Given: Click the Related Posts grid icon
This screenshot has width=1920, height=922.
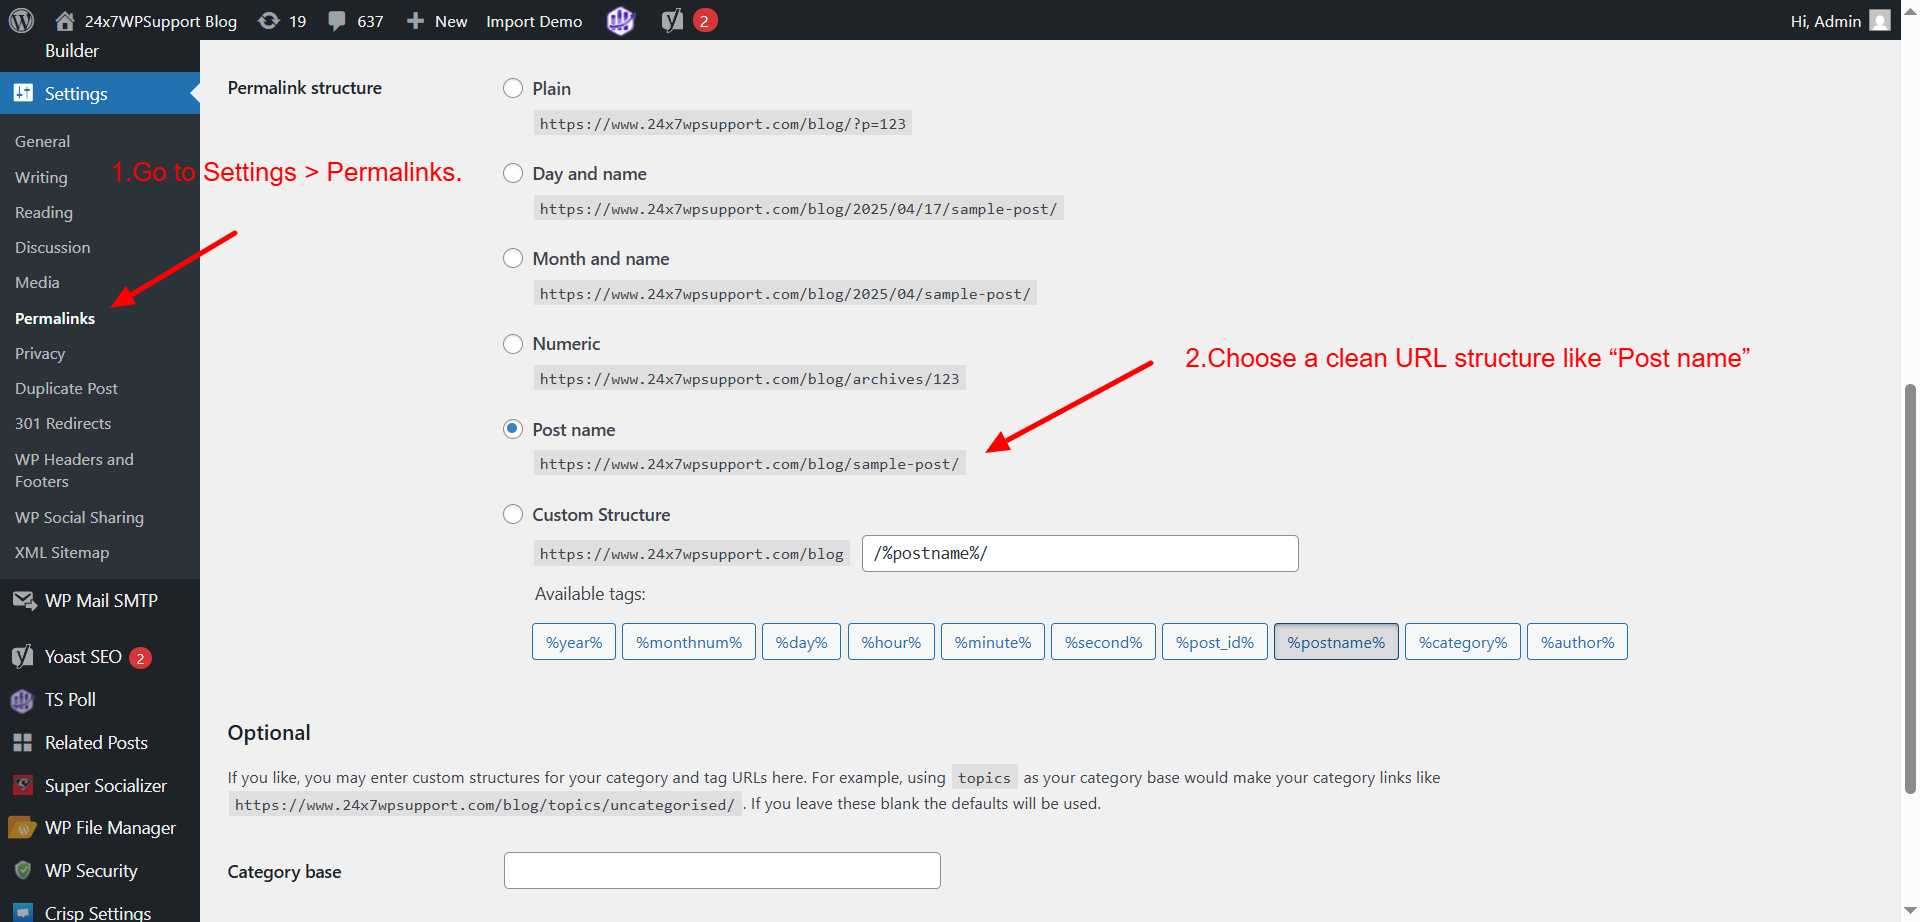Looking at the screenshot, I should pyautogui.click(x=22, y=742).
